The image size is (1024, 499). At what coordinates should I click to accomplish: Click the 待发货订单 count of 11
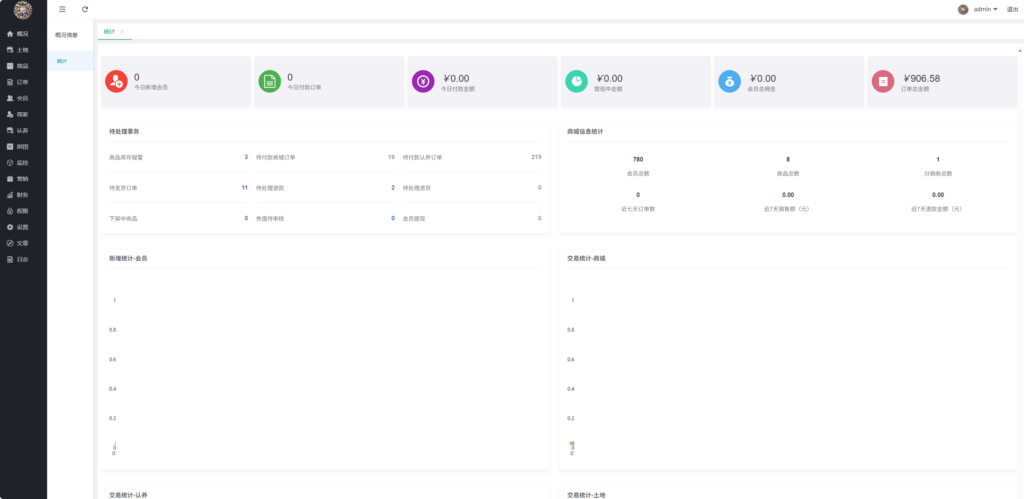click(x=244, y=187)
